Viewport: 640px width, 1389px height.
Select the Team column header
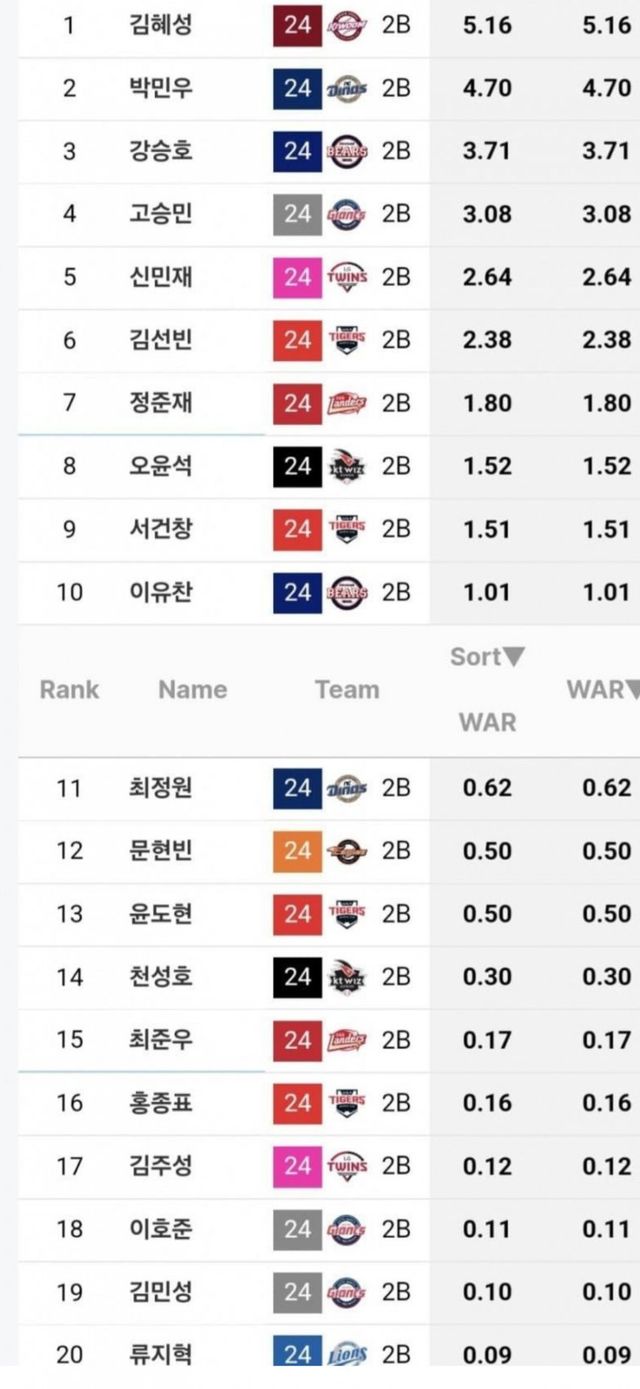(x=347, y=689)
